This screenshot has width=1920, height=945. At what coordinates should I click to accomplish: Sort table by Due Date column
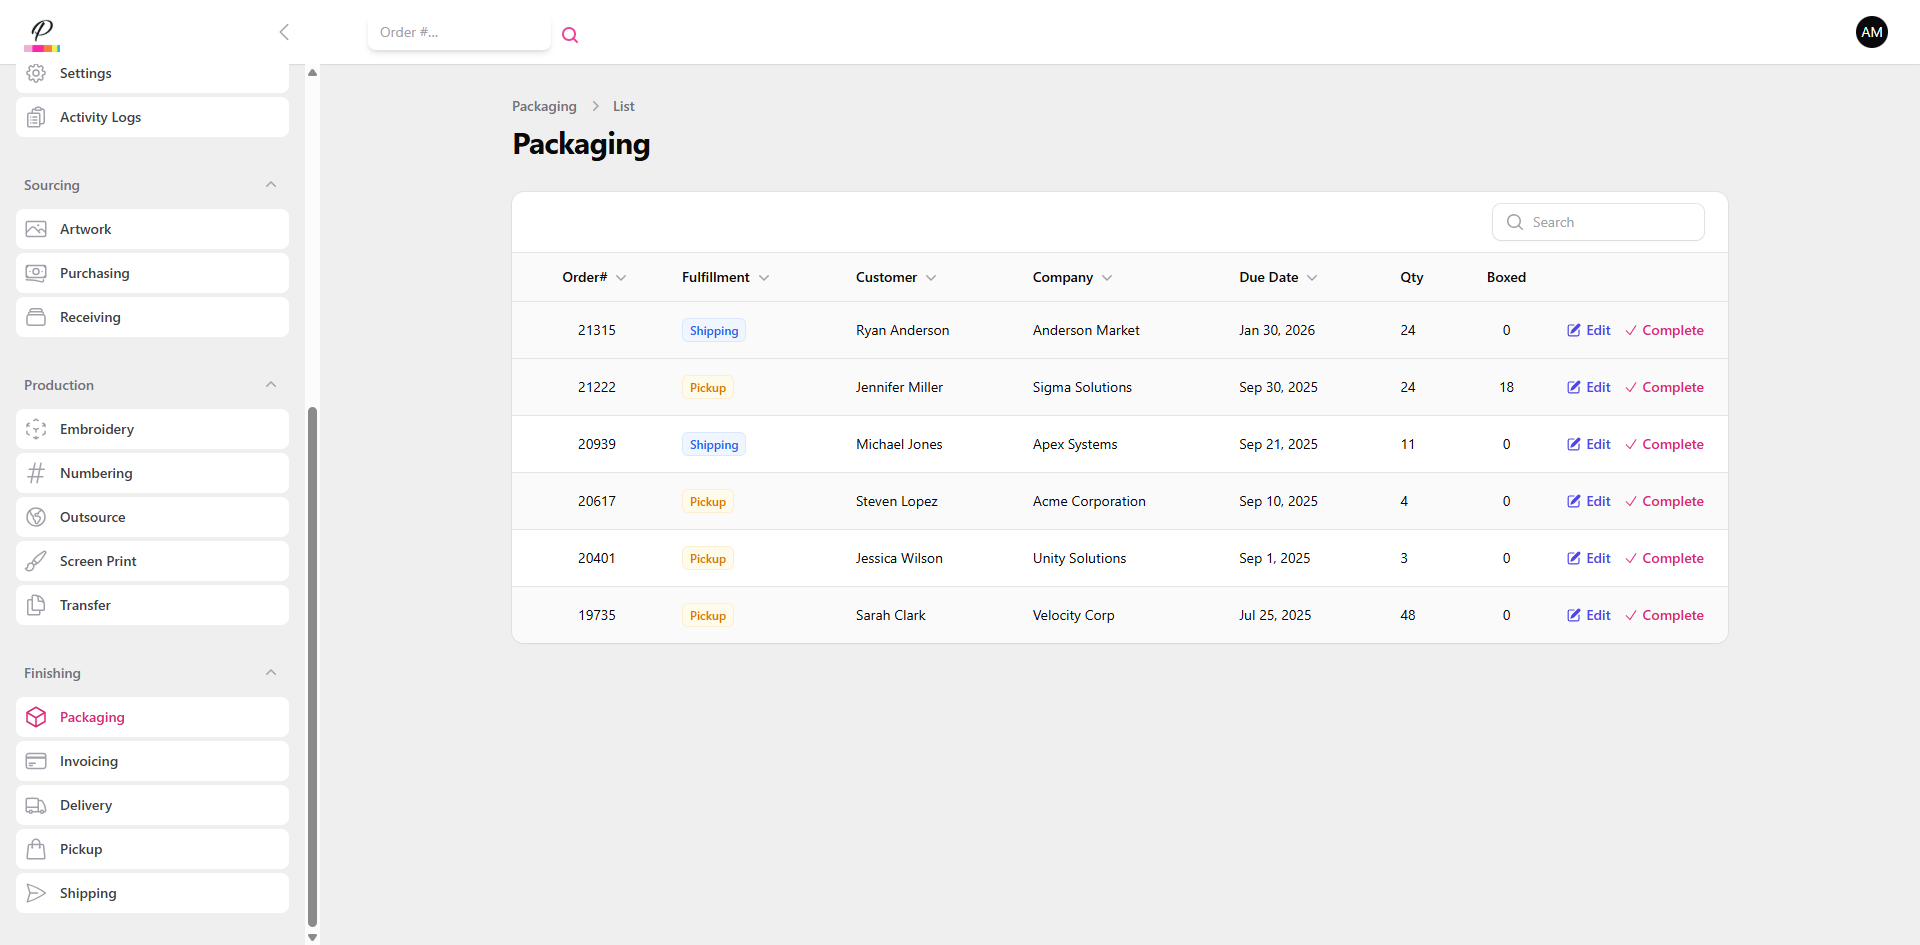(1277, 277)
